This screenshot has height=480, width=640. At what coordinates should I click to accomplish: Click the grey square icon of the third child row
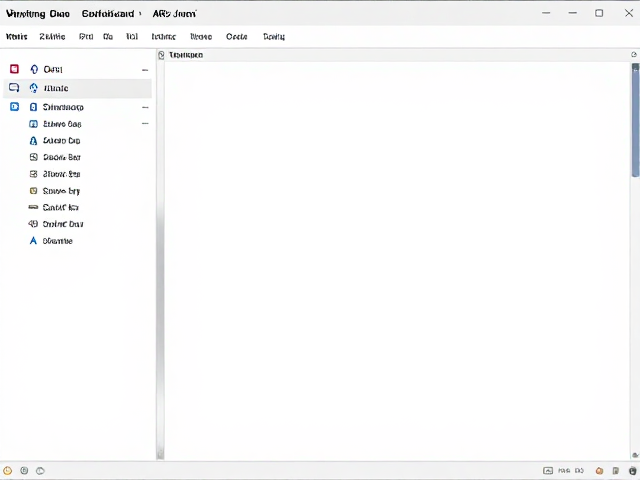[34, 157]
